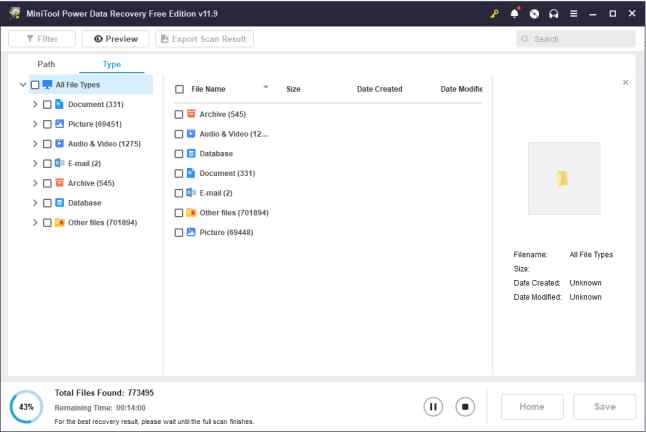Check the E-mail (2) tree checkbox
Screen dimensions: 646x432
[47, 163]
